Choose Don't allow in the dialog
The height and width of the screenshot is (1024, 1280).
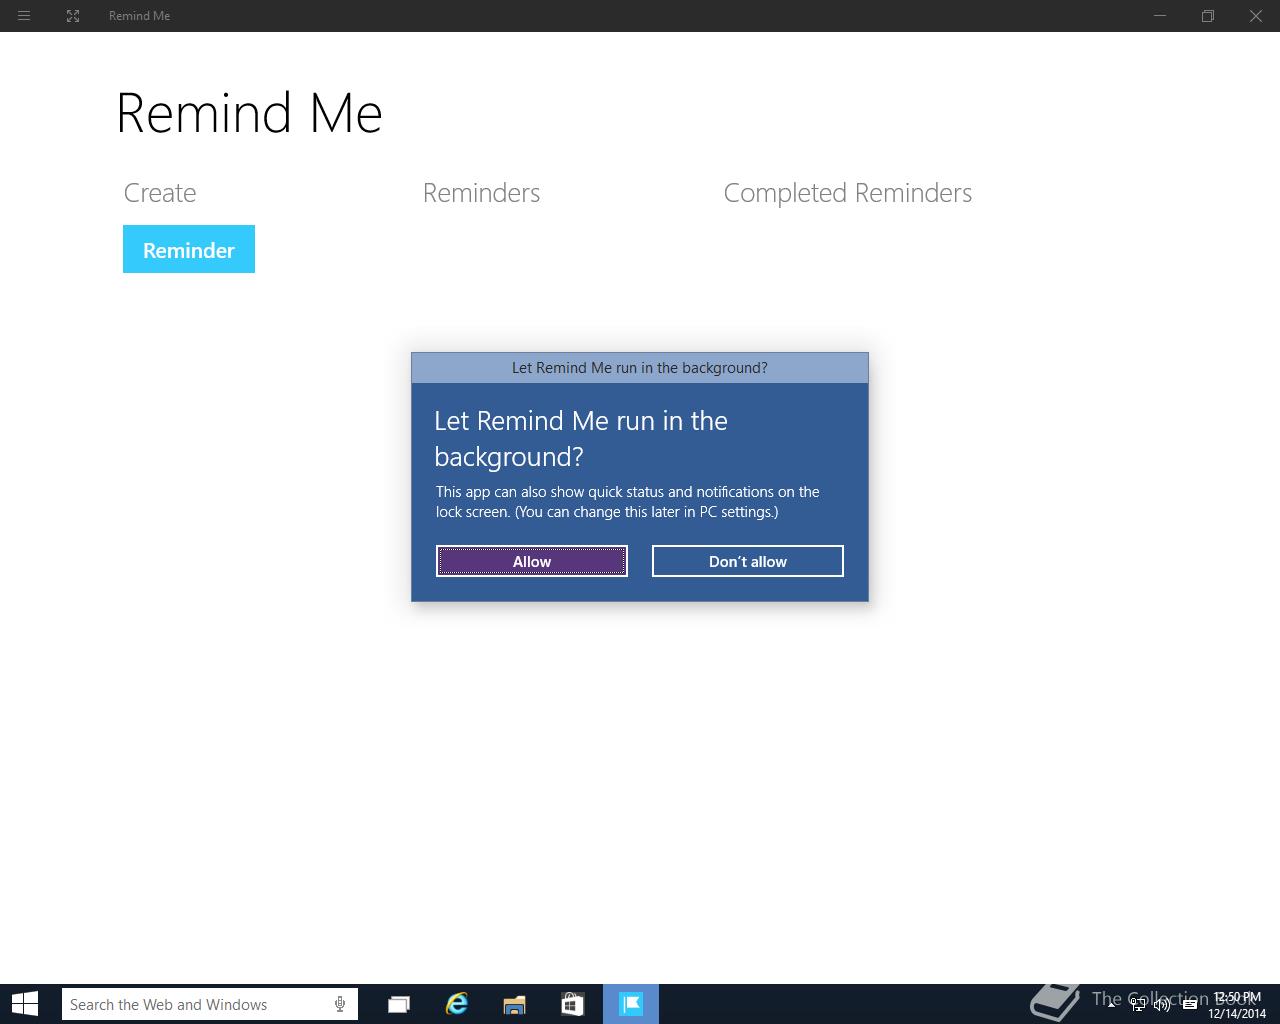coord(748,561)
